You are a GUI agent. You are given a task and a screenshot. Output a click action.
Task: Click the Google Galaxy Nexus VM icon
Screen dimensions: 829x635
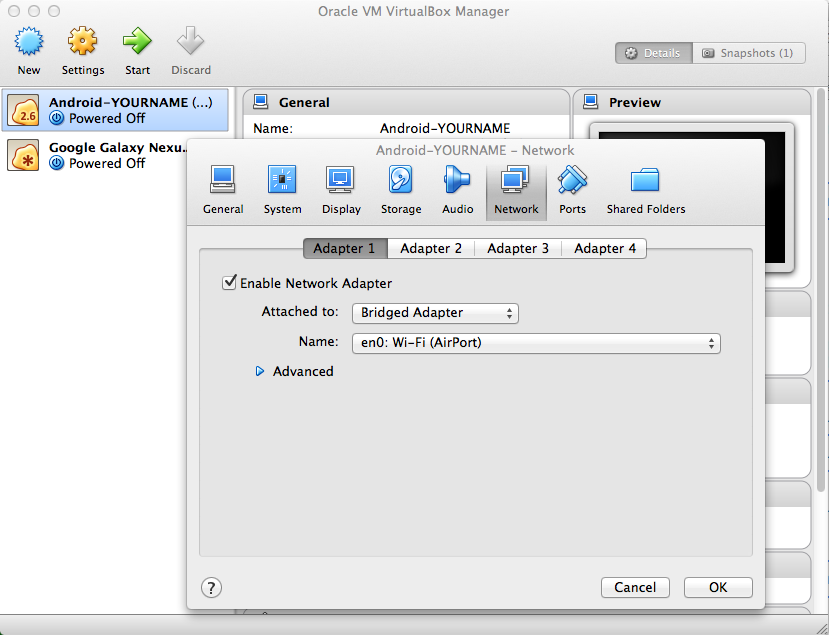(x=23, y=155)
